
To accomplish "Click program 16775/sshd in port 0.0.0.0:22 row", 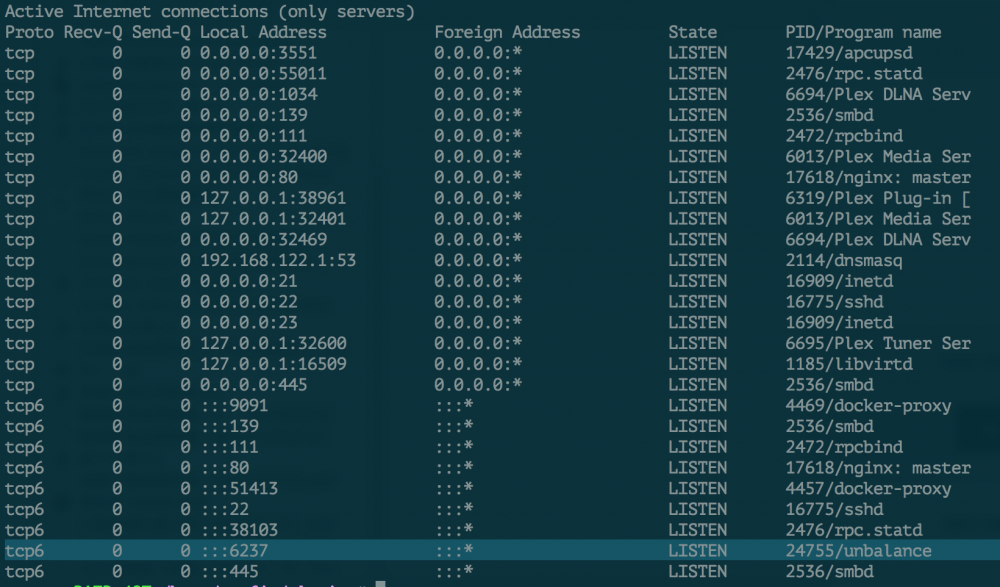I will [x=834, y=302].
